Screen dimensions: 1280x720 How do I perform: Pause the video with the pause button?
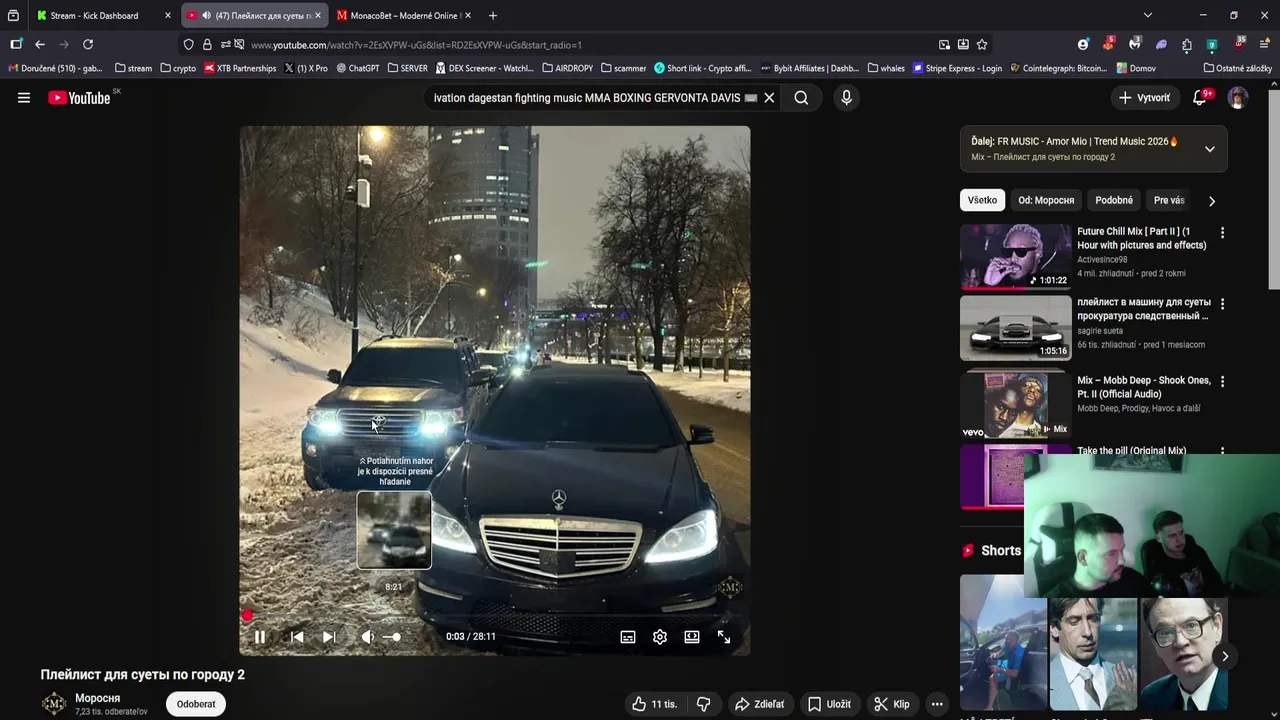click(260, 637)
